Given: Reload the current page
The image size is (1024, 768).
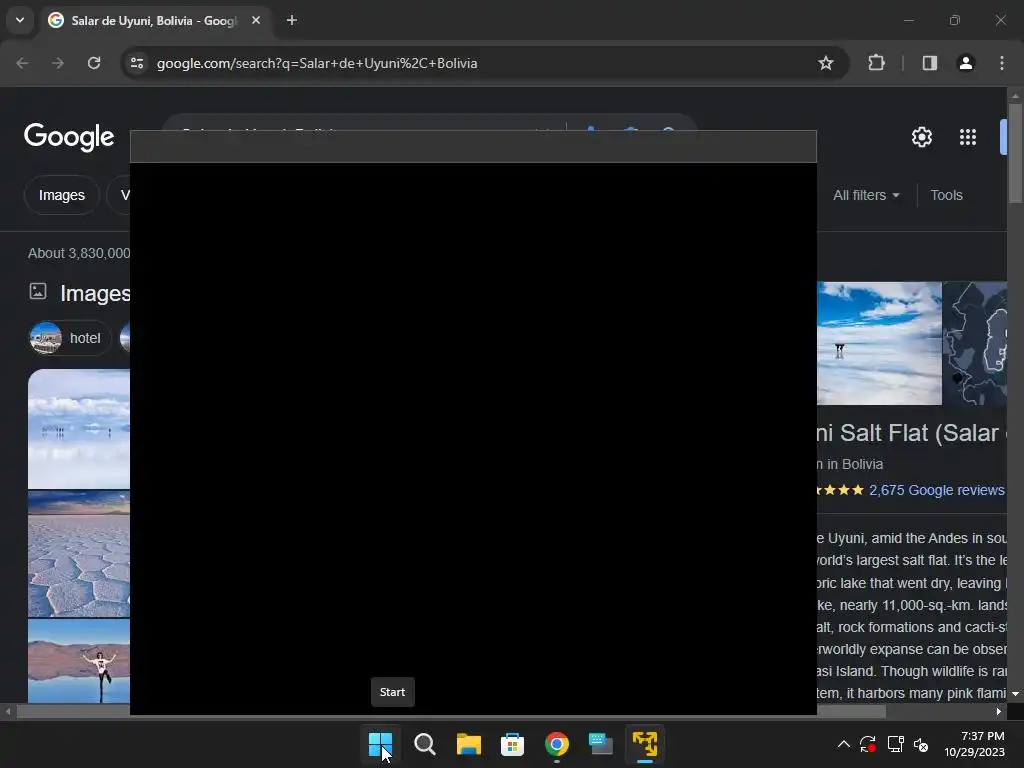Looking at the screenshot, I should coord(94,63).
